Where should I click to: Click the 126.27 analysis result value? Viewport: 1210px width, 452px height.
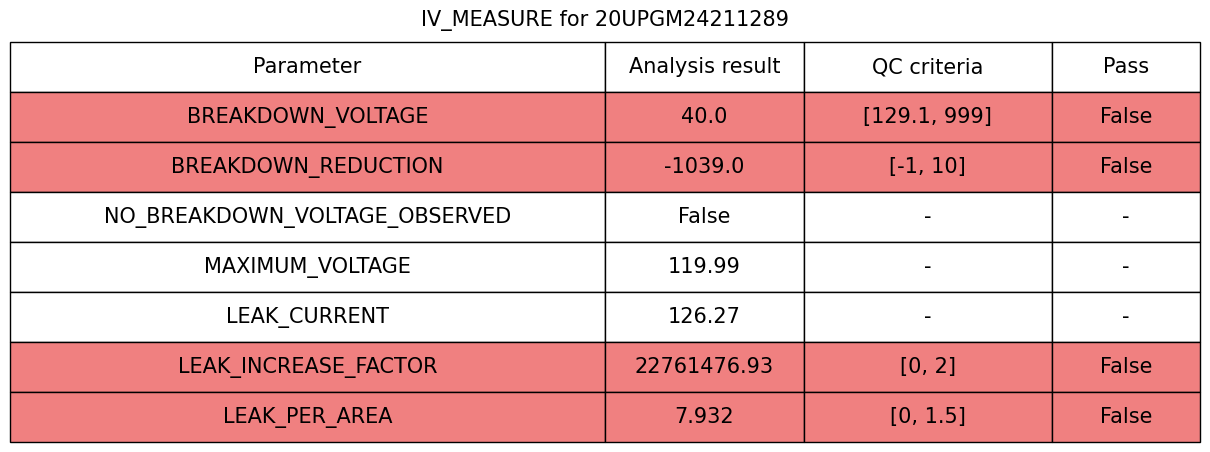click(x=704, y=317)
